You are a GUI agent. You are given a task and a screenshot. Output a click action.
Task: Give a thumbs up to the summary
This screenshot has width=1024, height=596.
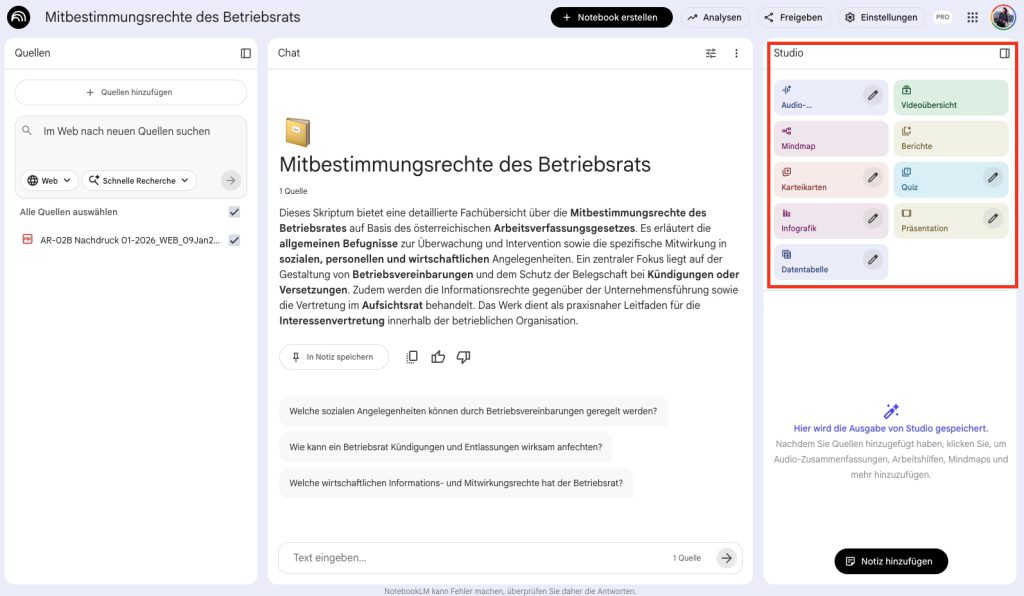438,355
